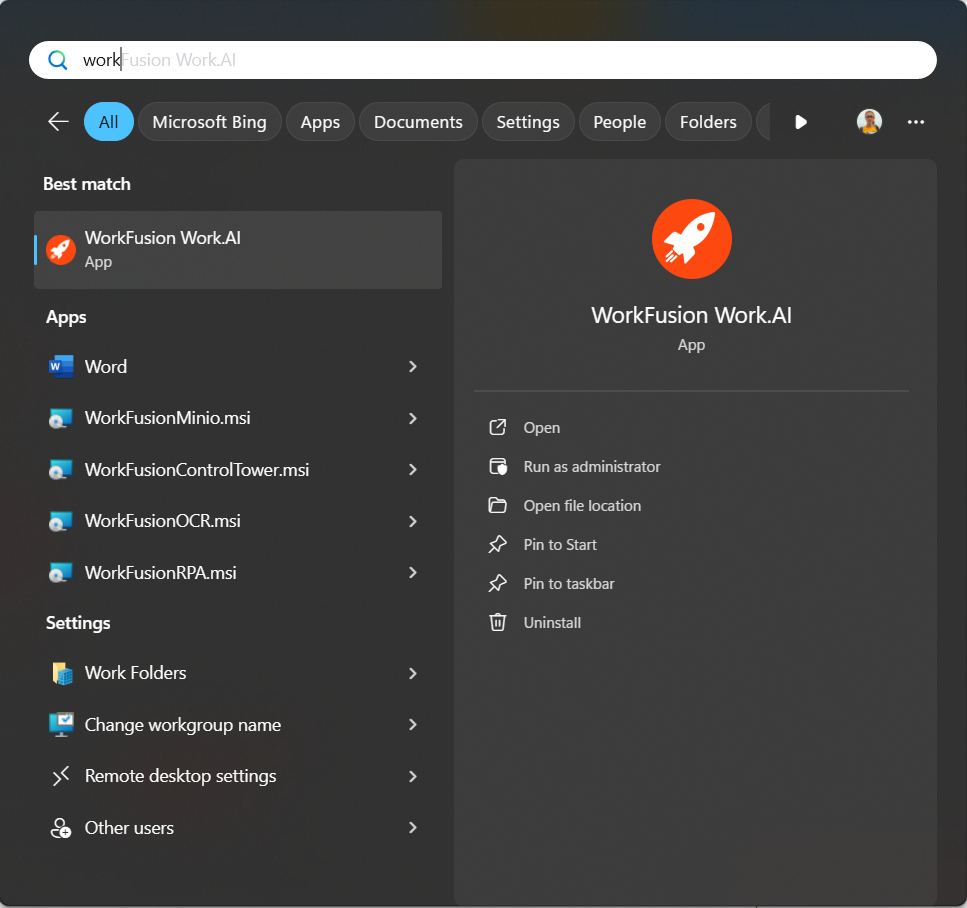Switch to the Folders filter tab
967x908 pixels.
[x=708, y=122]
